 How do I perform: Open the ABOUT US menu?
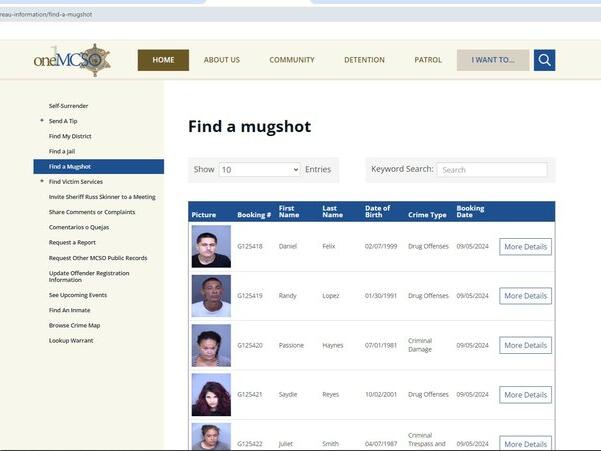(222, 60)
